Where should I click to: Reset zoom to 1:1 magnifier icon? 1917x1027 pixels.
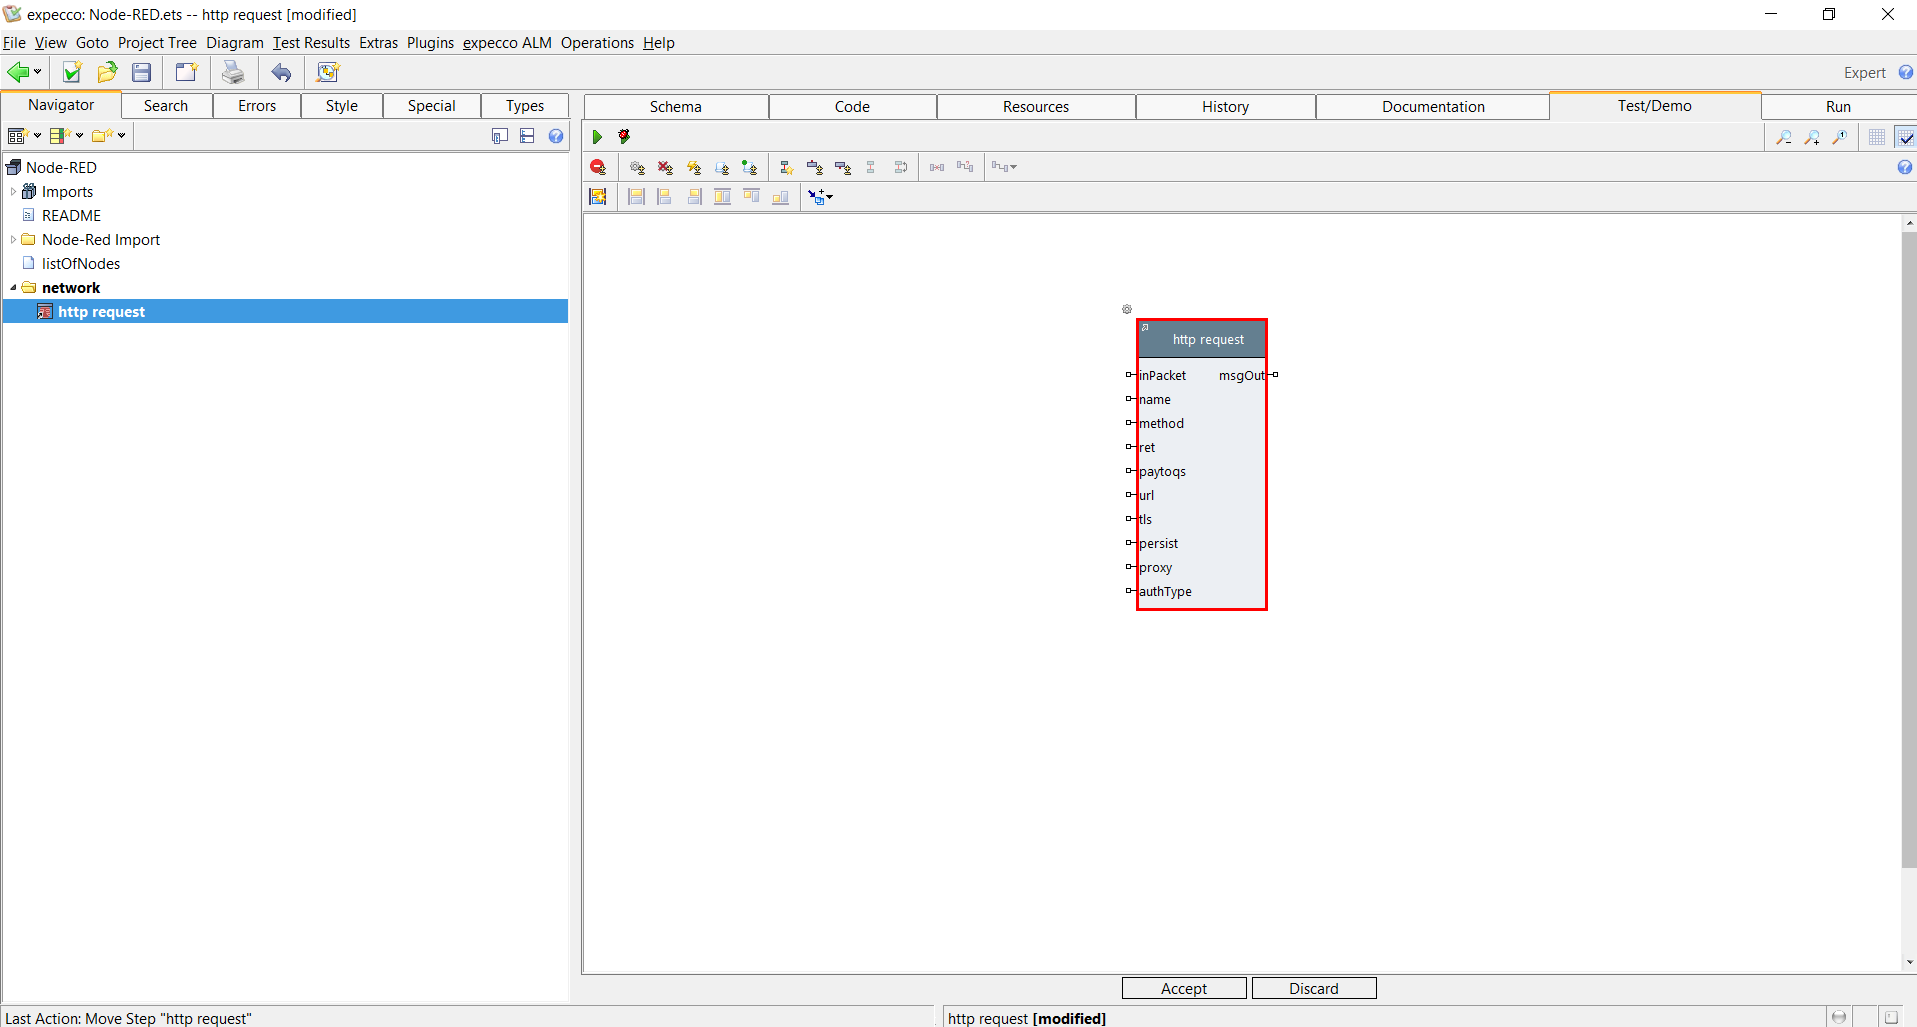1839,137
